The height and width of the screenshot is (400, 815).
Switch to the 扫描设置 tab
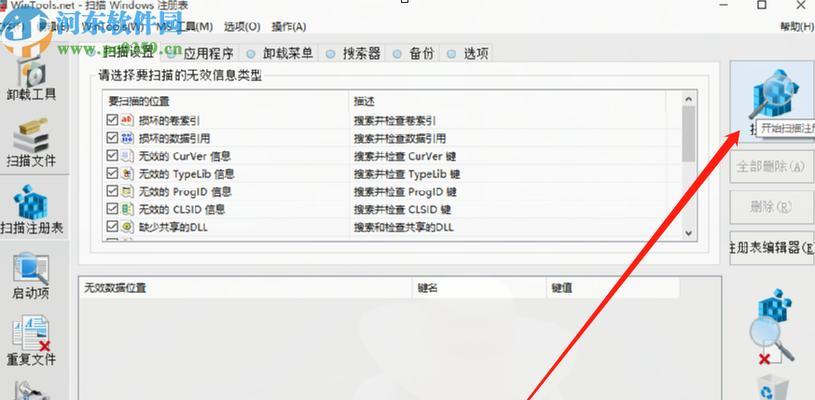click(x=121, y=52)
